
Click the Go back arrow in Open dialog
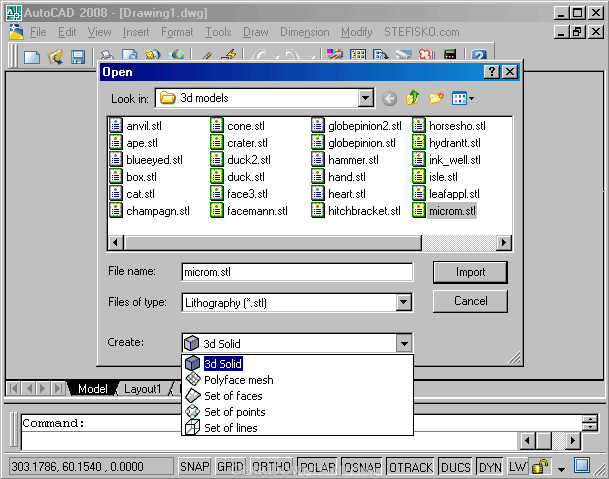[x=389, y=99]
